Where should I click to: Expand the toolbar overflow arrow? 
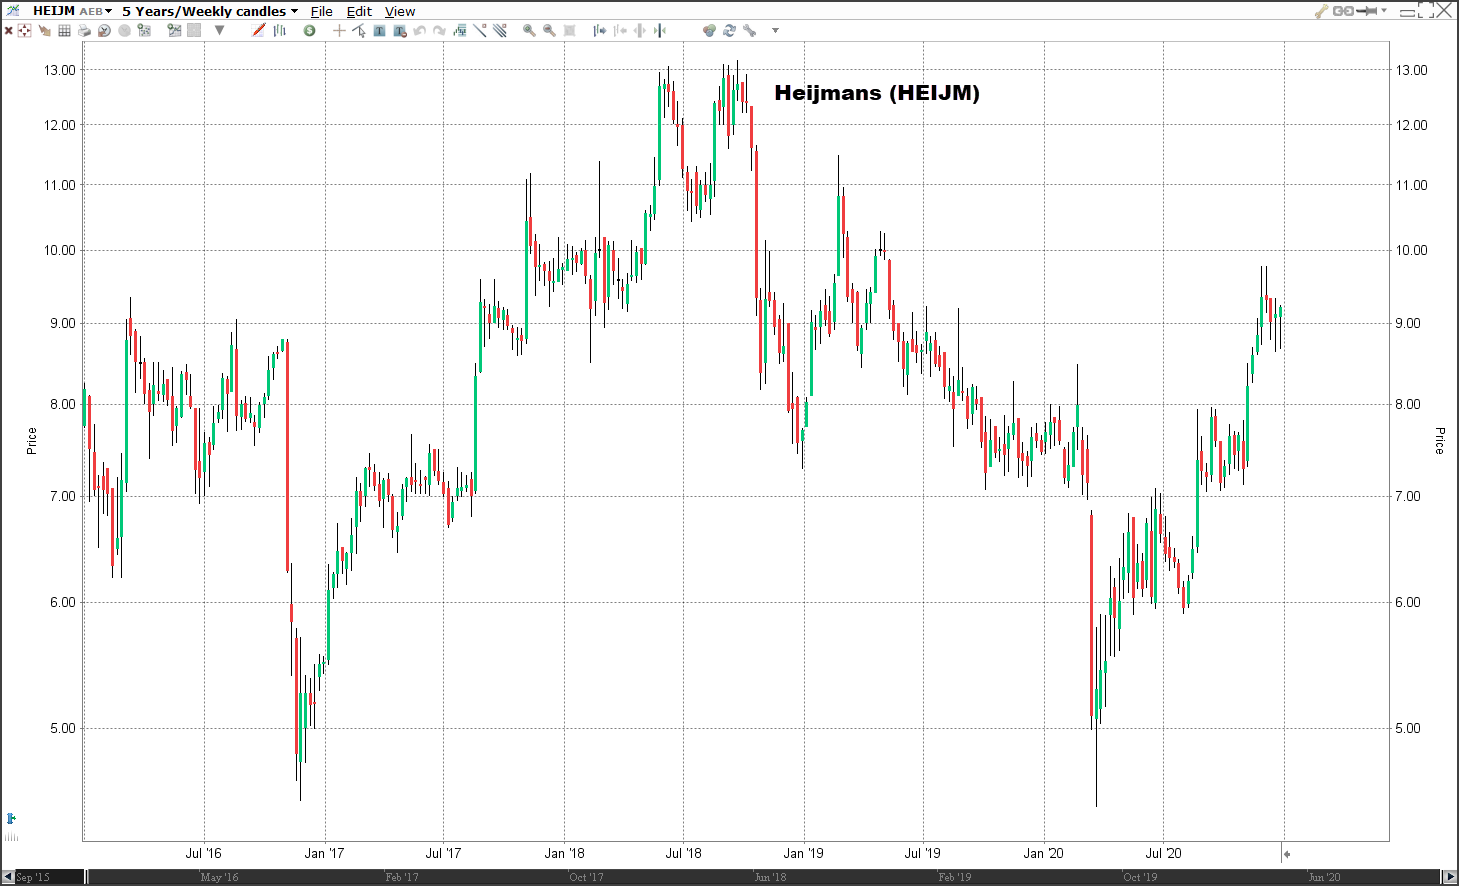pyautogui.click(x=775, y=31)
